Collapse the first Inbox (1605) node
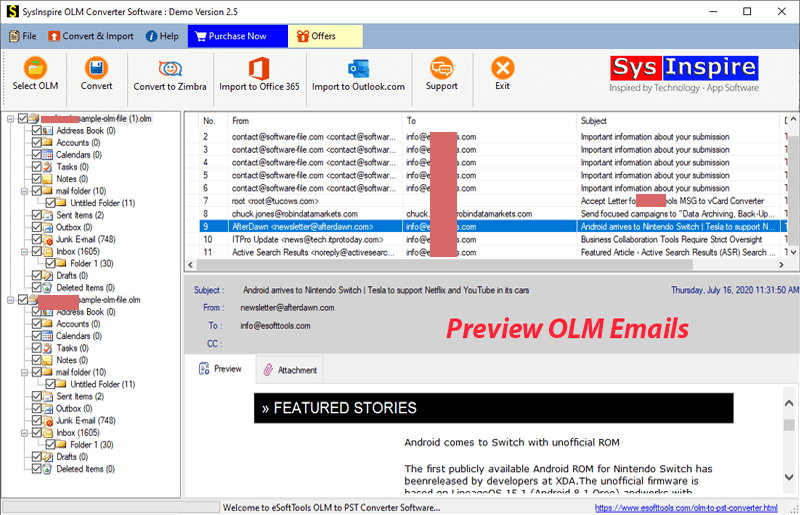This screenshot has height=515, width=800. tap(24, 252)
